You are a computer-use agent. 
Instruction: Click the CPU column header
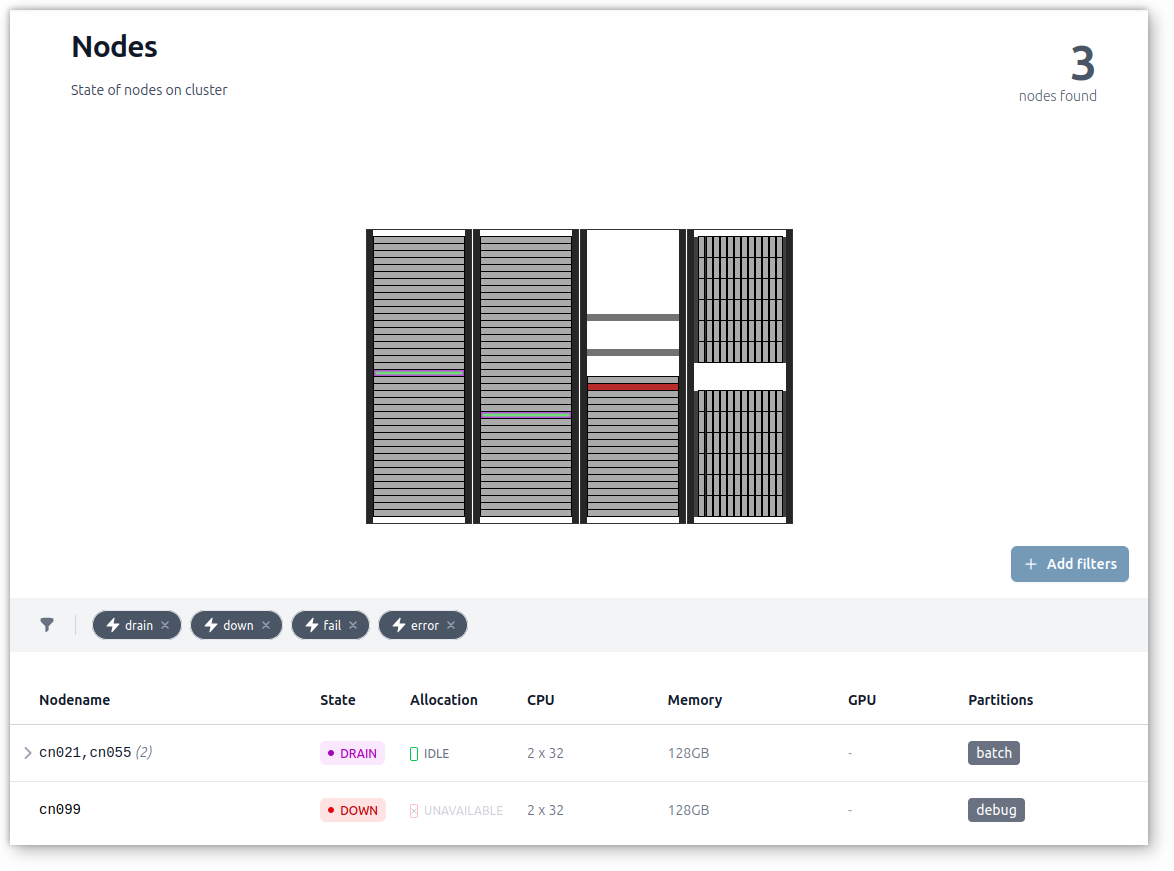point(541,699)
